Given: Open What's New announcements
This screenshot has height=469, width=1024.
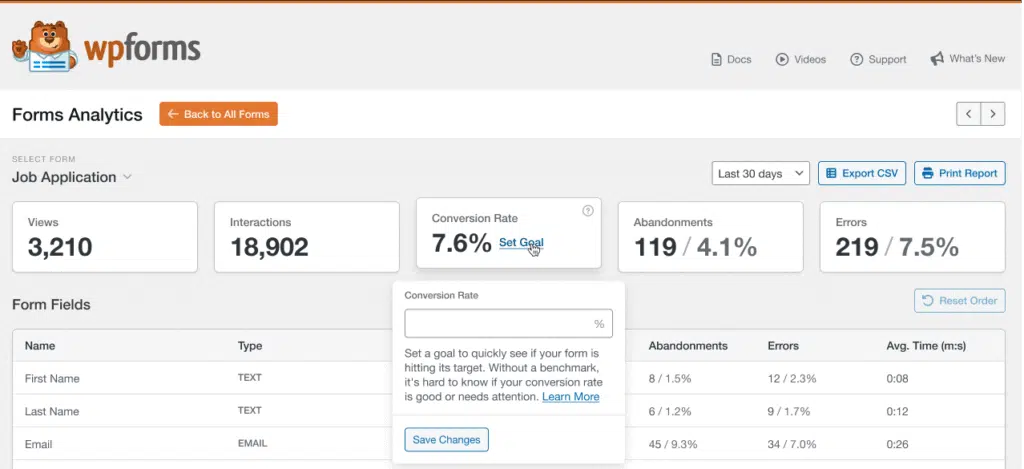Looking at the screenshot, I should tap(968, 59).
